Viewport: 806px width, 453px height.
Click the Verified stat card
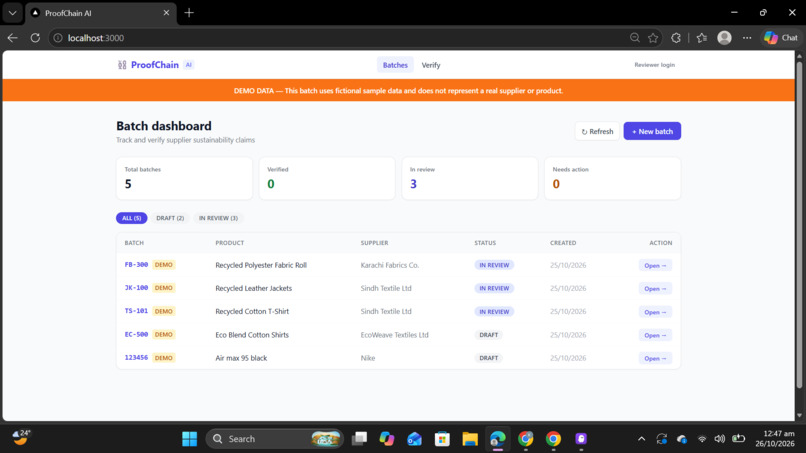point(327,178)
